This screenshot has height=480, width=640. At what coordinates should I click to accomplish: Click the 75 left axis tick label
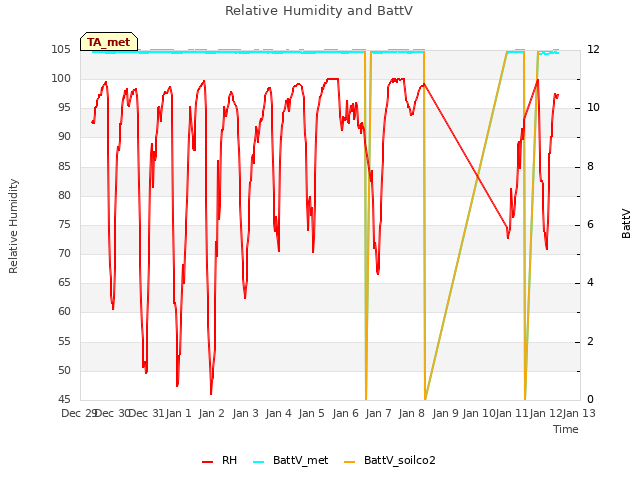pyautogui.click(x=64, y=224)
